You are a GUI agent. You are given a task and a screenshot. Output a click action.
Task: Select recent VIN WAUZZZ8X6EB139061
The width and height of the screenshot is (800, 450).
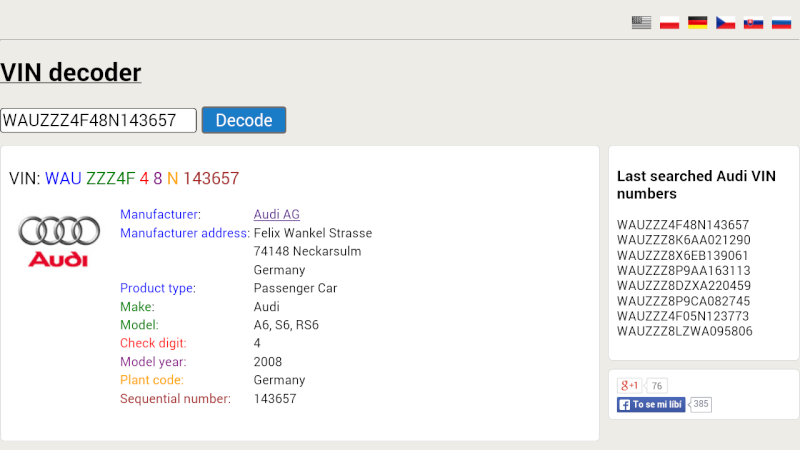pos(683,255)
